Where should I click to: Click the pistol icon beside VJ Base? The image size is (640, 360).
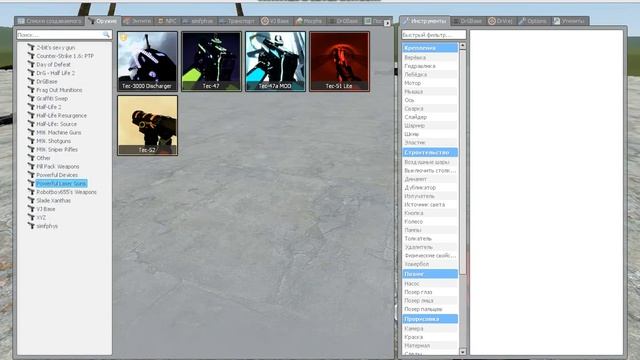[x=31, y=209]
